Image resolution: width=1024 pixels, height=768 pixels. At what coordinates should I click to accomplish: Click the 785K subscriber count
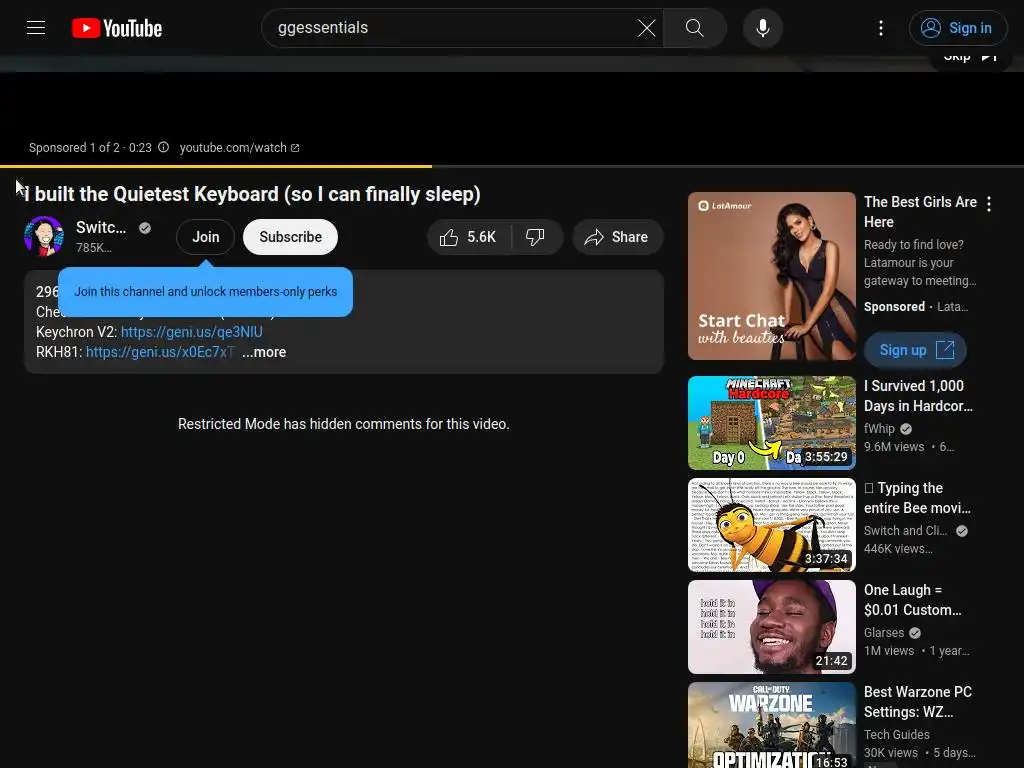(93, 248)
